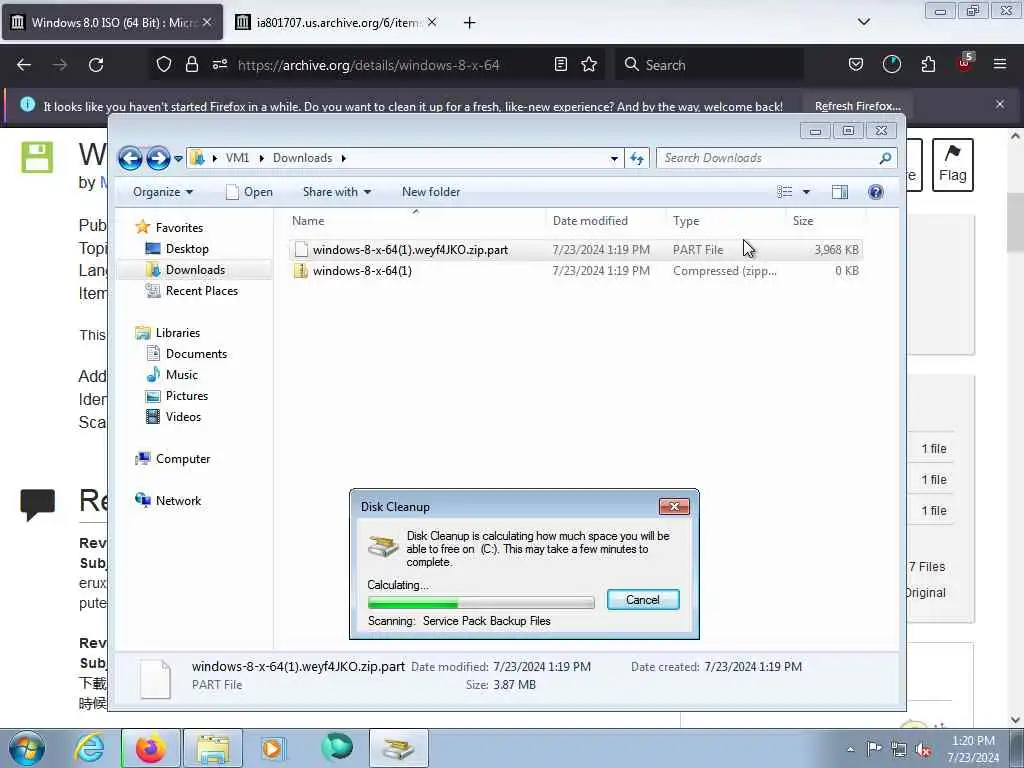Screen dimensions: 1024x768
Task: Flag this archive.org item
Action: point(952,165)
